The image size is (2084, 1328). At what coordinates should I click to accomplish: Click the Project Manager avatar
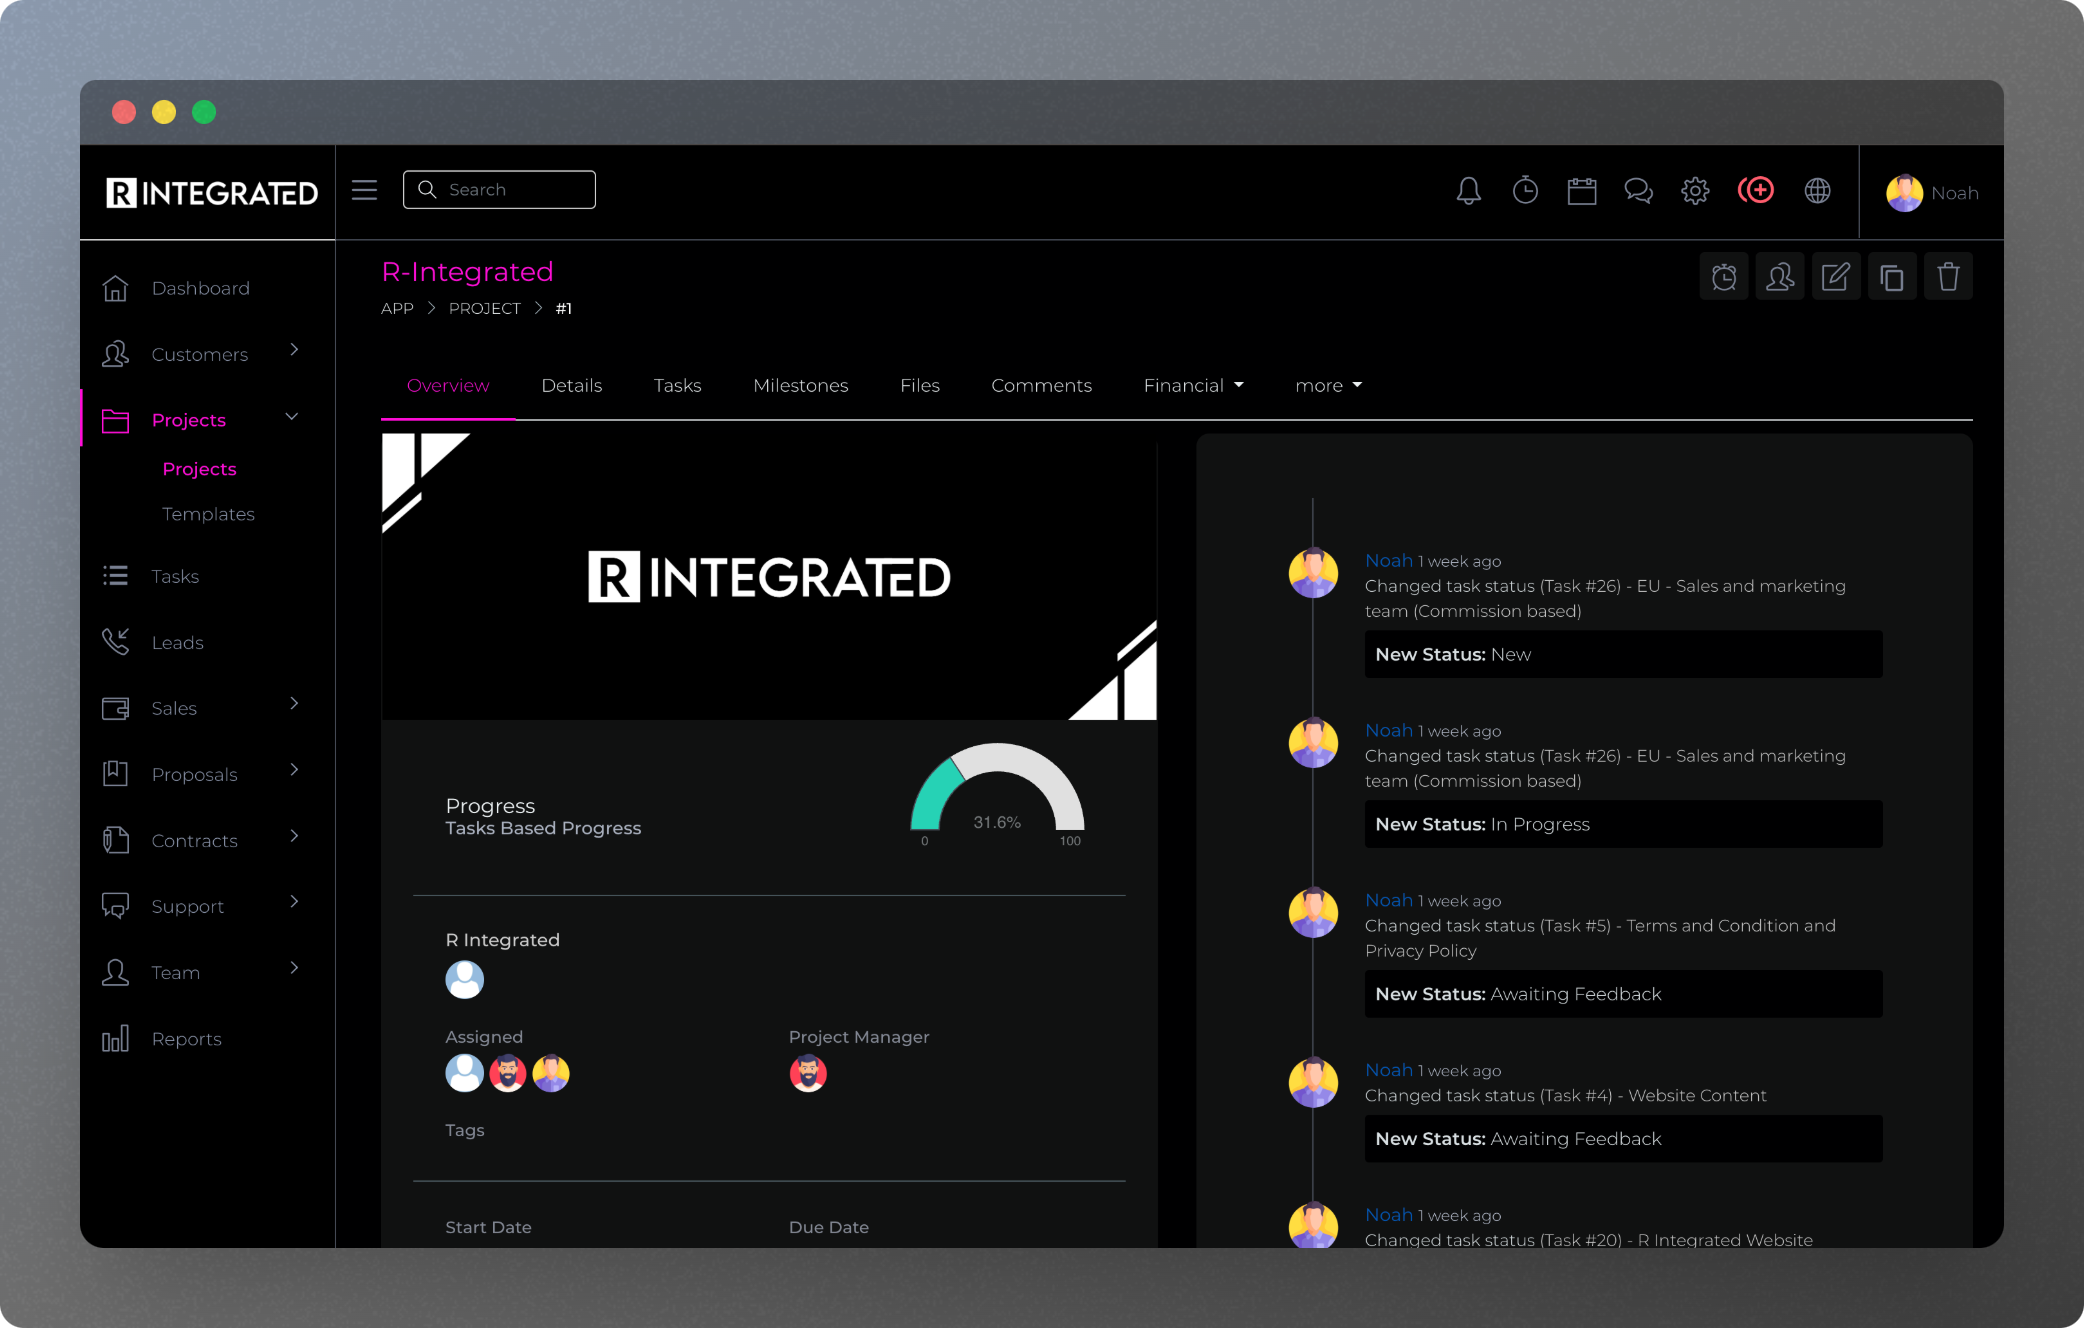808,1073
